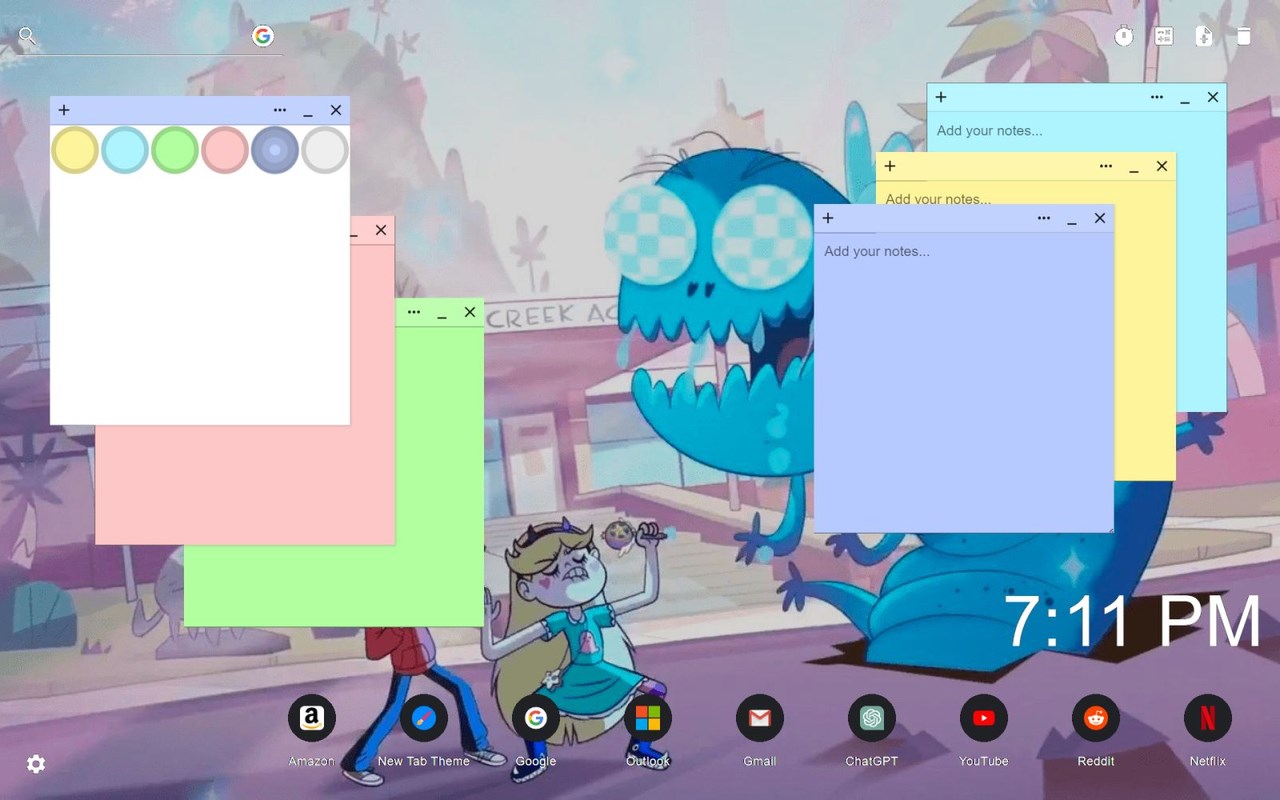The width and height of the screenshot is (1280, 800).
Task: Add a note from the white note's plus
Action: pos(64,110)
